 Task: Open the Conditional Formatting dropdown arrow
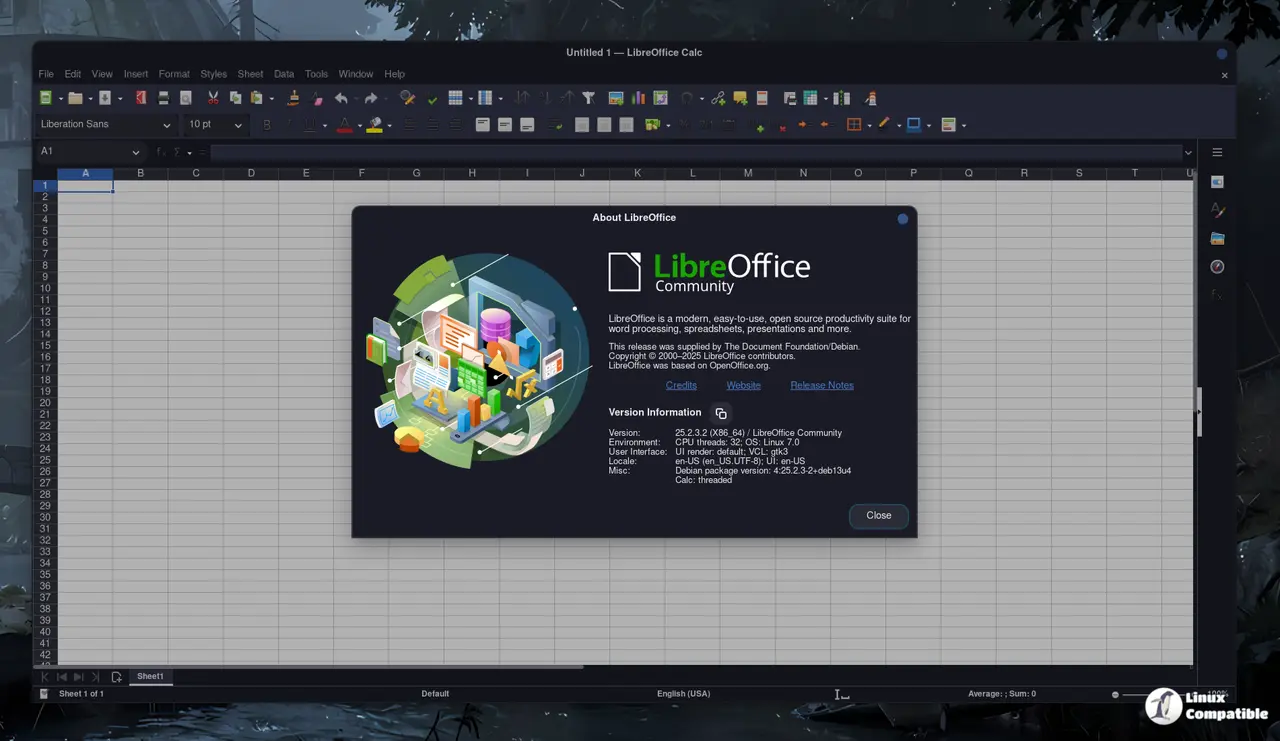pyautogui.click(x=964, y=125)
